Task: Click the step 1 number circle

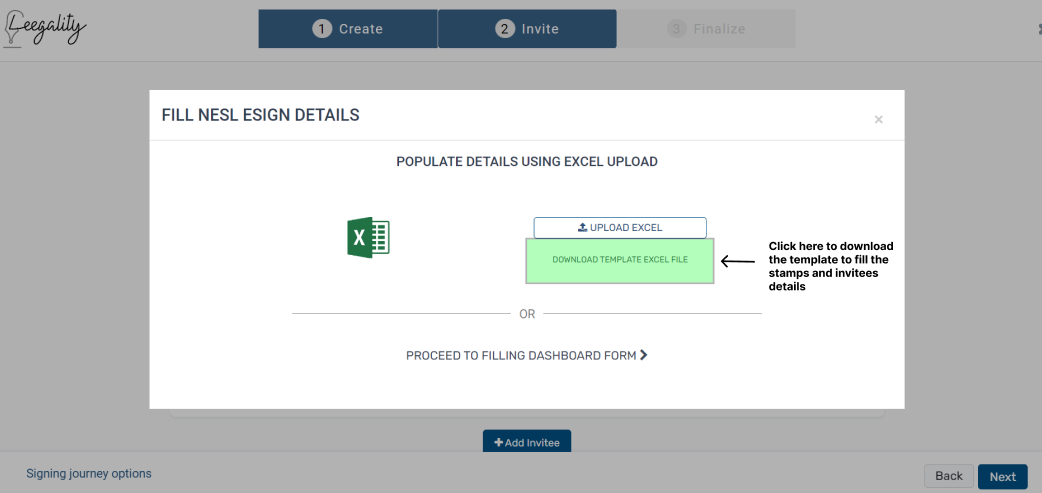Action: pos(322,29)
